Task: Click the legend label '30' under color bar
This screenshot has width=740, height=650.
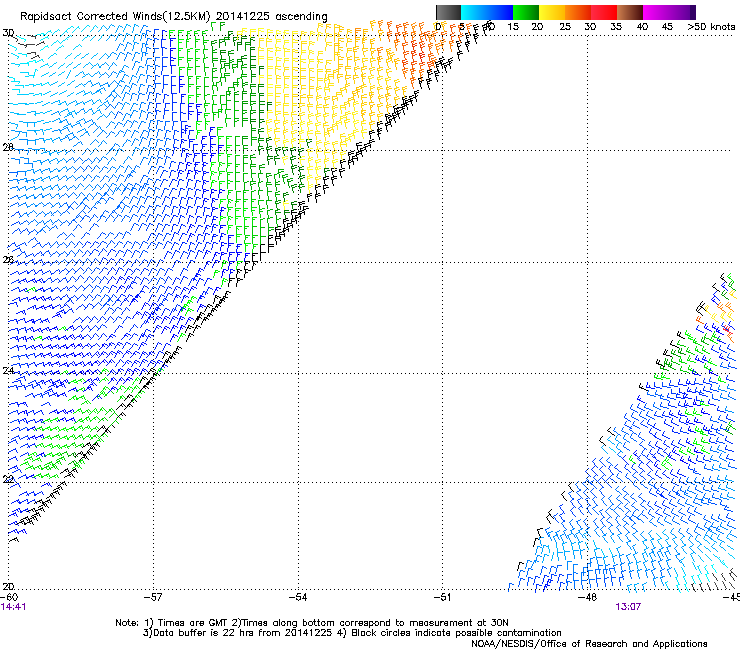Action: pos(590,27)
